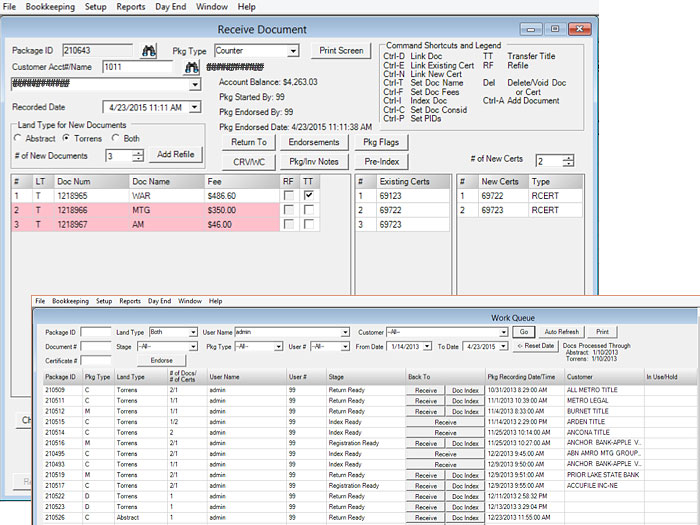Click the binoculars search icon beside Package ID
Screen dimensions: 700x525
point(149,51)
